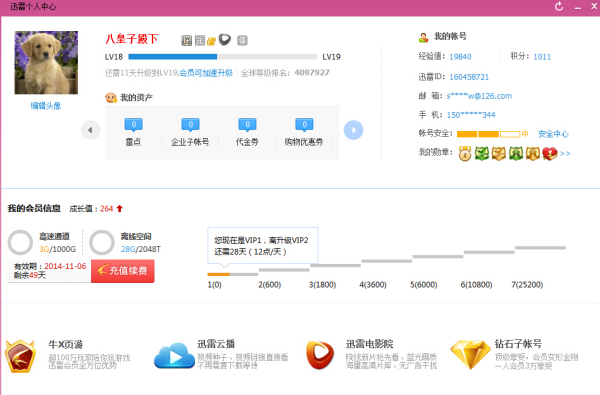Click the 28G/2048T offline space usage
Screen dimensions: 600x395
coord(141,249)
